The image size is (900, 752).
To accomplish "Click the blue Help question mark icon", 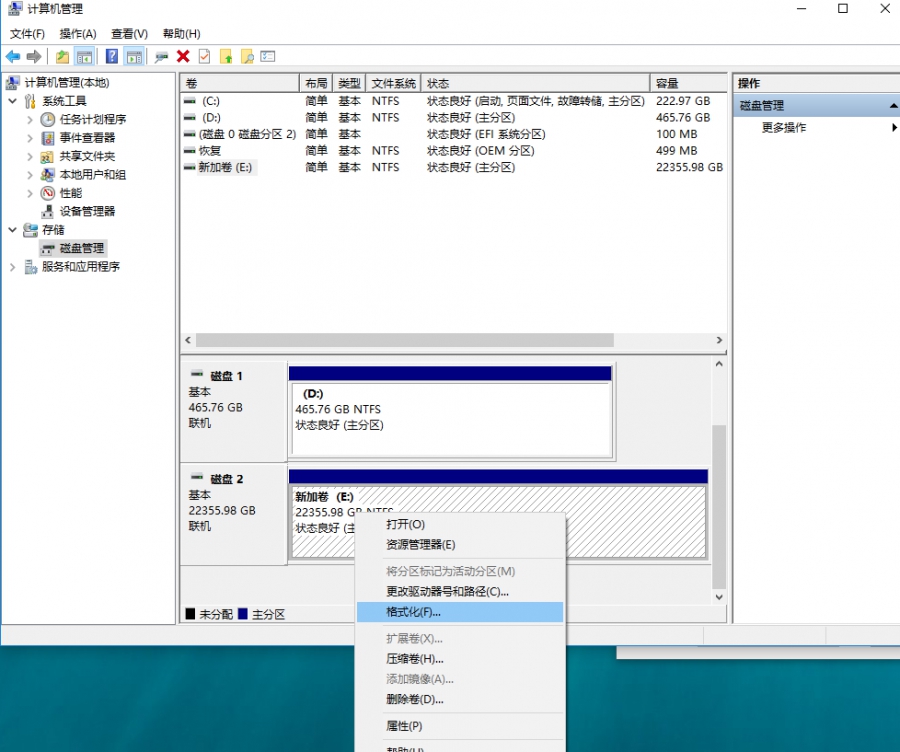I will tap(112, 57).
